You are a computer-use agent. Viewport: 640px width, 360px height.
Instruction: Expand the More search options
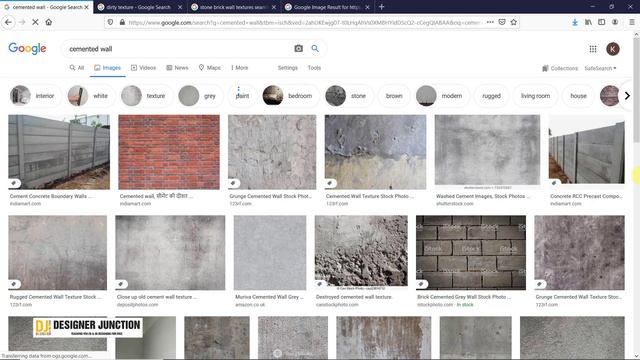tap(240, 68)
